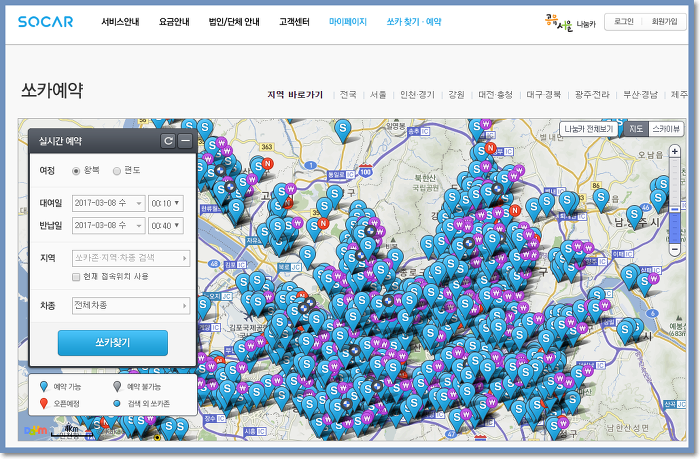Click the 로그인 button
Image resolution: width=700 pixels, height=459 pixels.
pyautogui.click(x=624, y=21)
